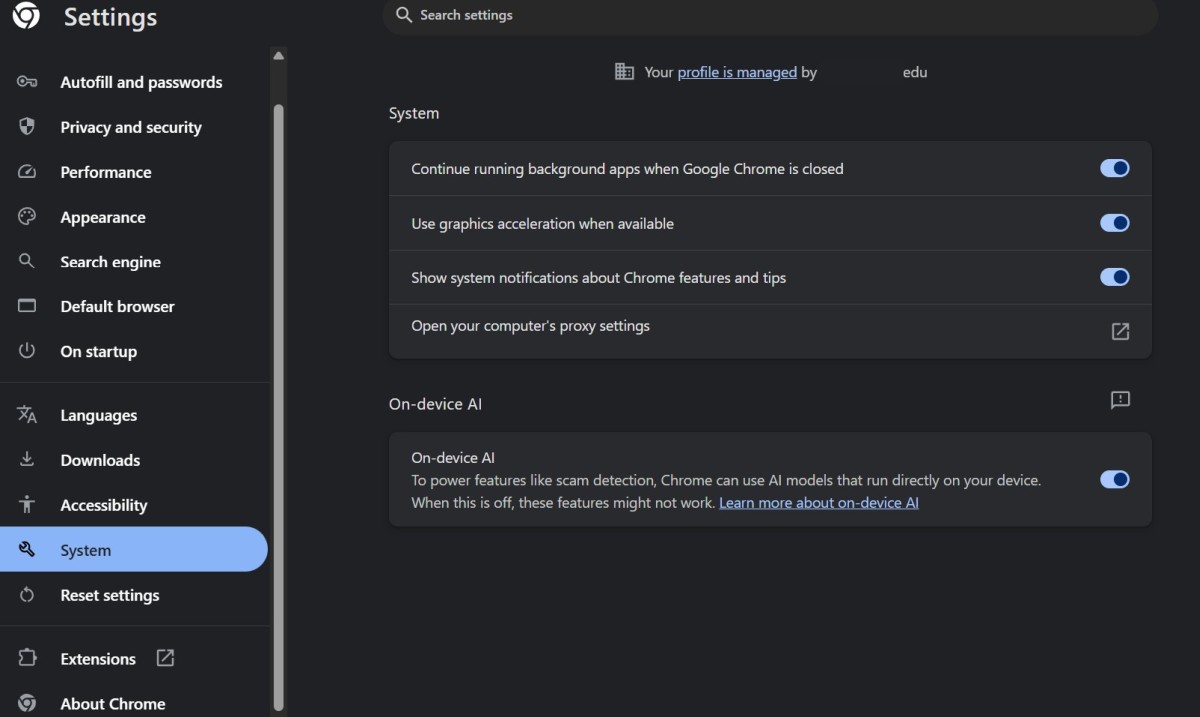Open Autofill and passwords settings
The image size is (1200, 717).
[x=134, y=82]
